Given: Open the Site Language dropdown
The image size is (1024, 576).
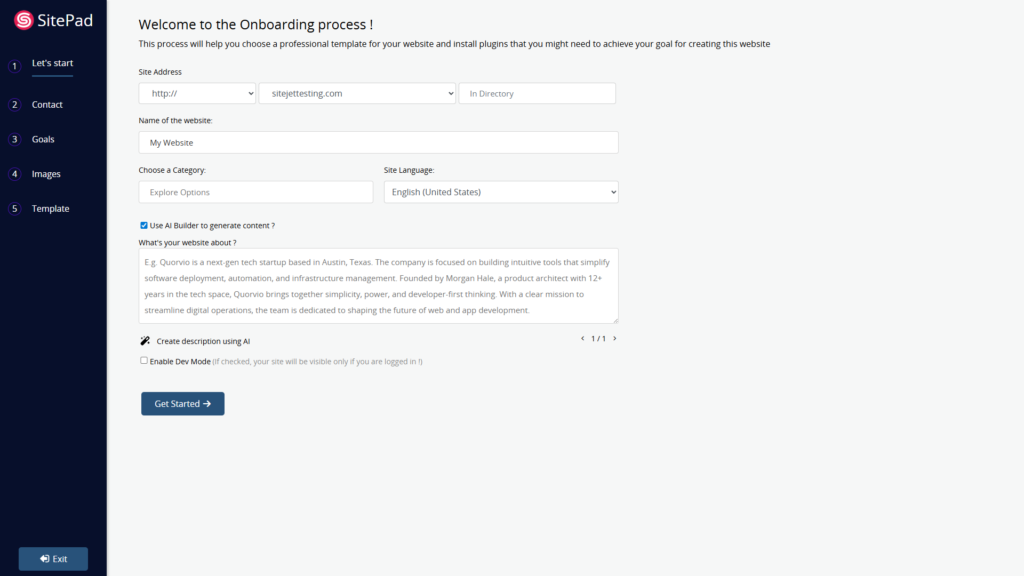Looking at the screenshot, I should tap(501, 192).
